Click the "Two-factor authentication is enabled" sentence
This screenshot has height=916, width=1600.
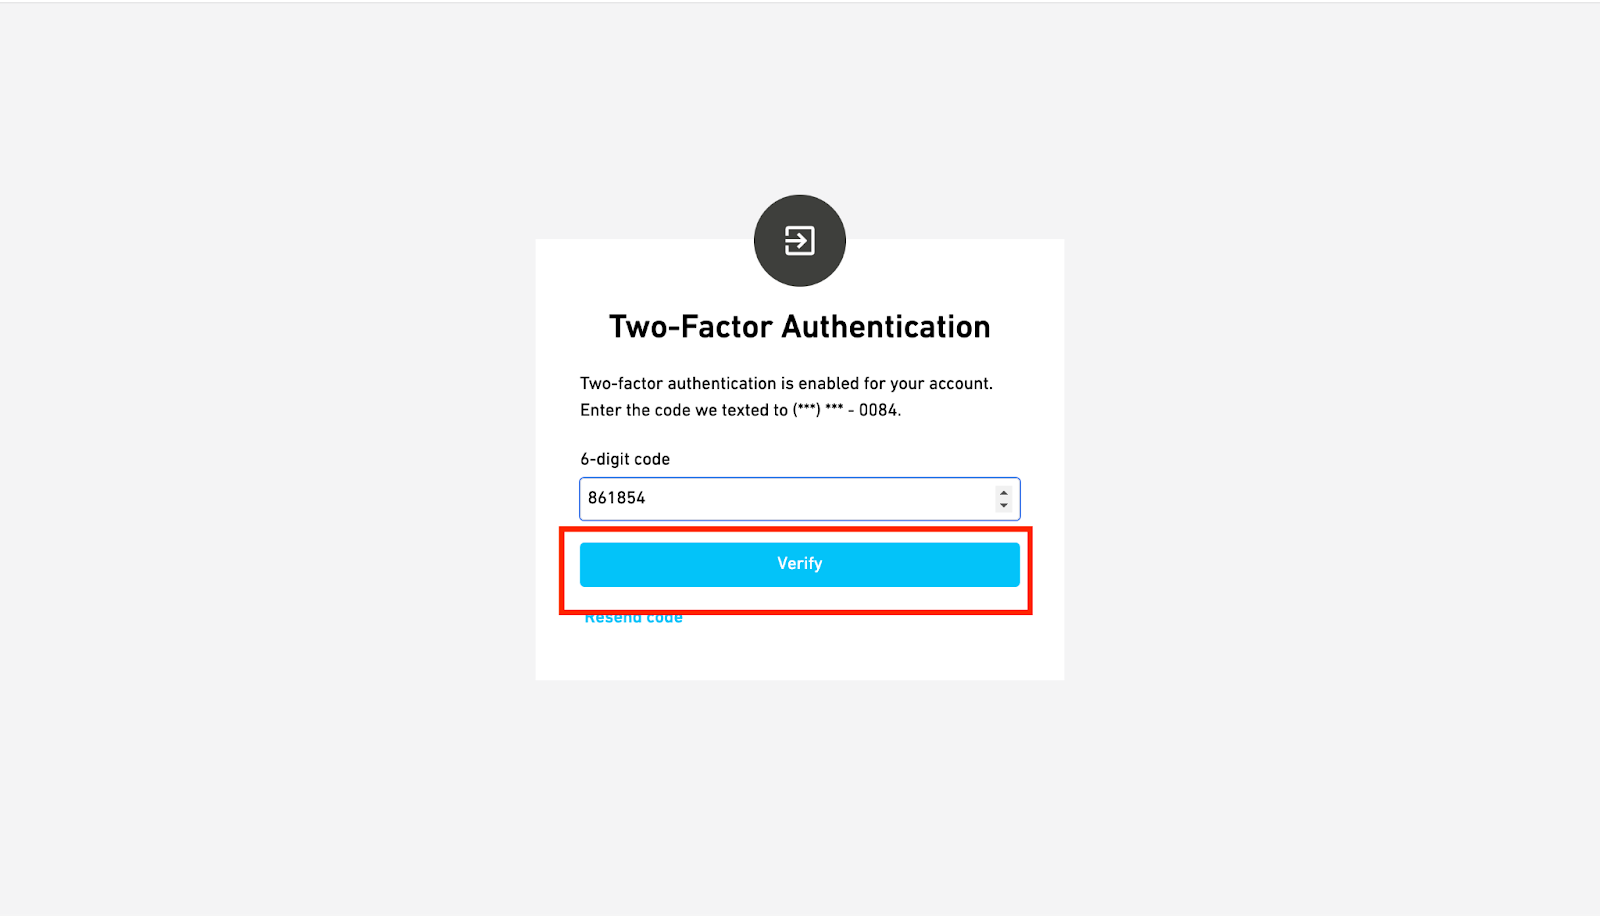786,383
